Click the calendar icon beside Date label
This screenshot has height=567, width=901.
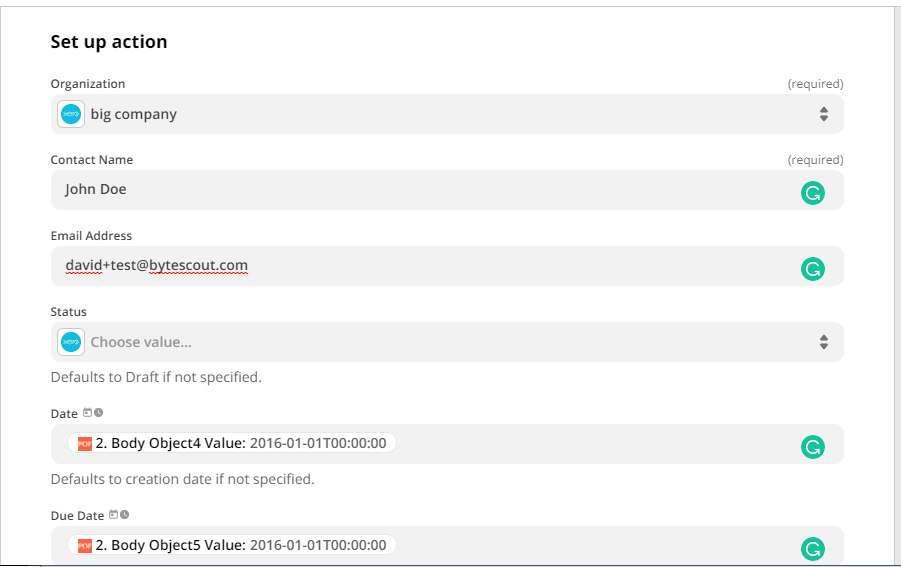tap(88, 413)
